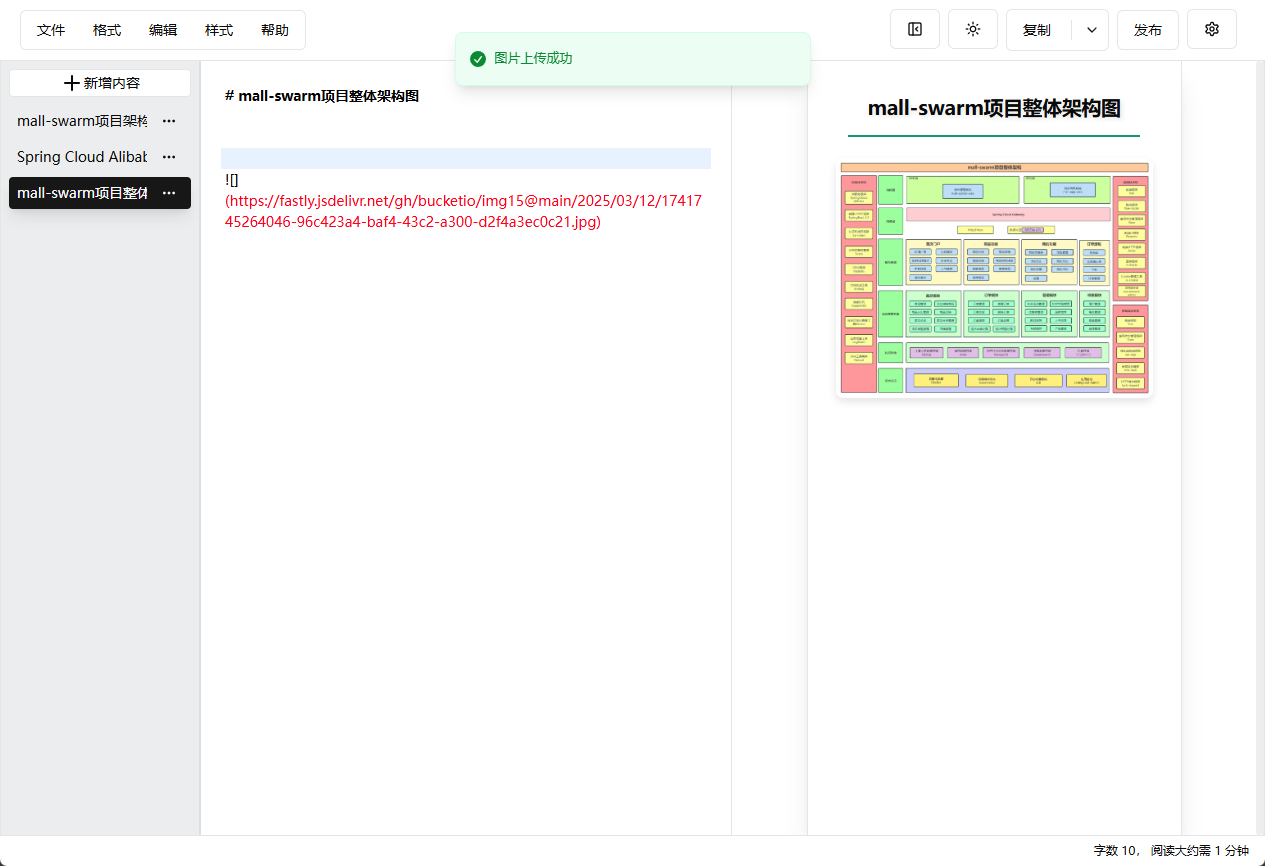Open the 格式 menu
This screenshot has width=1265, height=866.
click(x=107, y=30)
